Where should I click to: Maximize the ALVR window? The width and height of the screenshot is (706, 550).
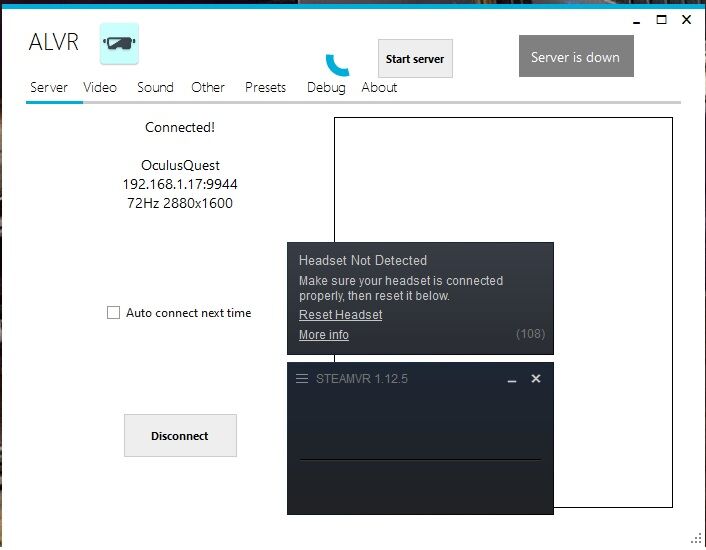tap(661, 19)
